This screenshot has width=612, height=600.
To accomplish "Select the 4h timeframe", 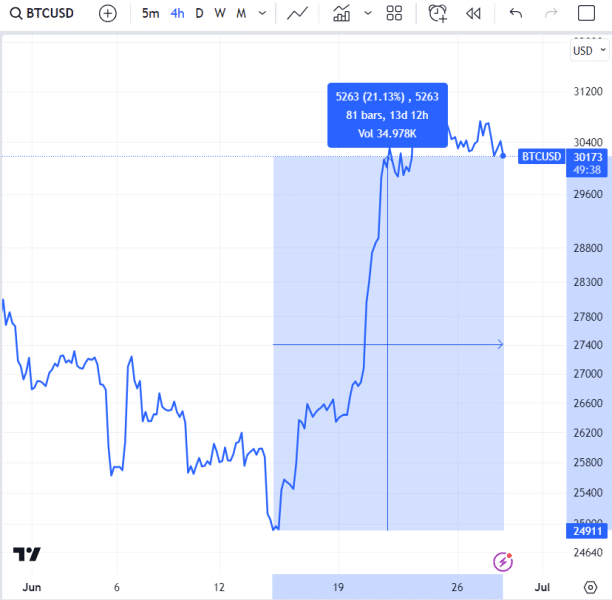I will [x=177, y=14].
